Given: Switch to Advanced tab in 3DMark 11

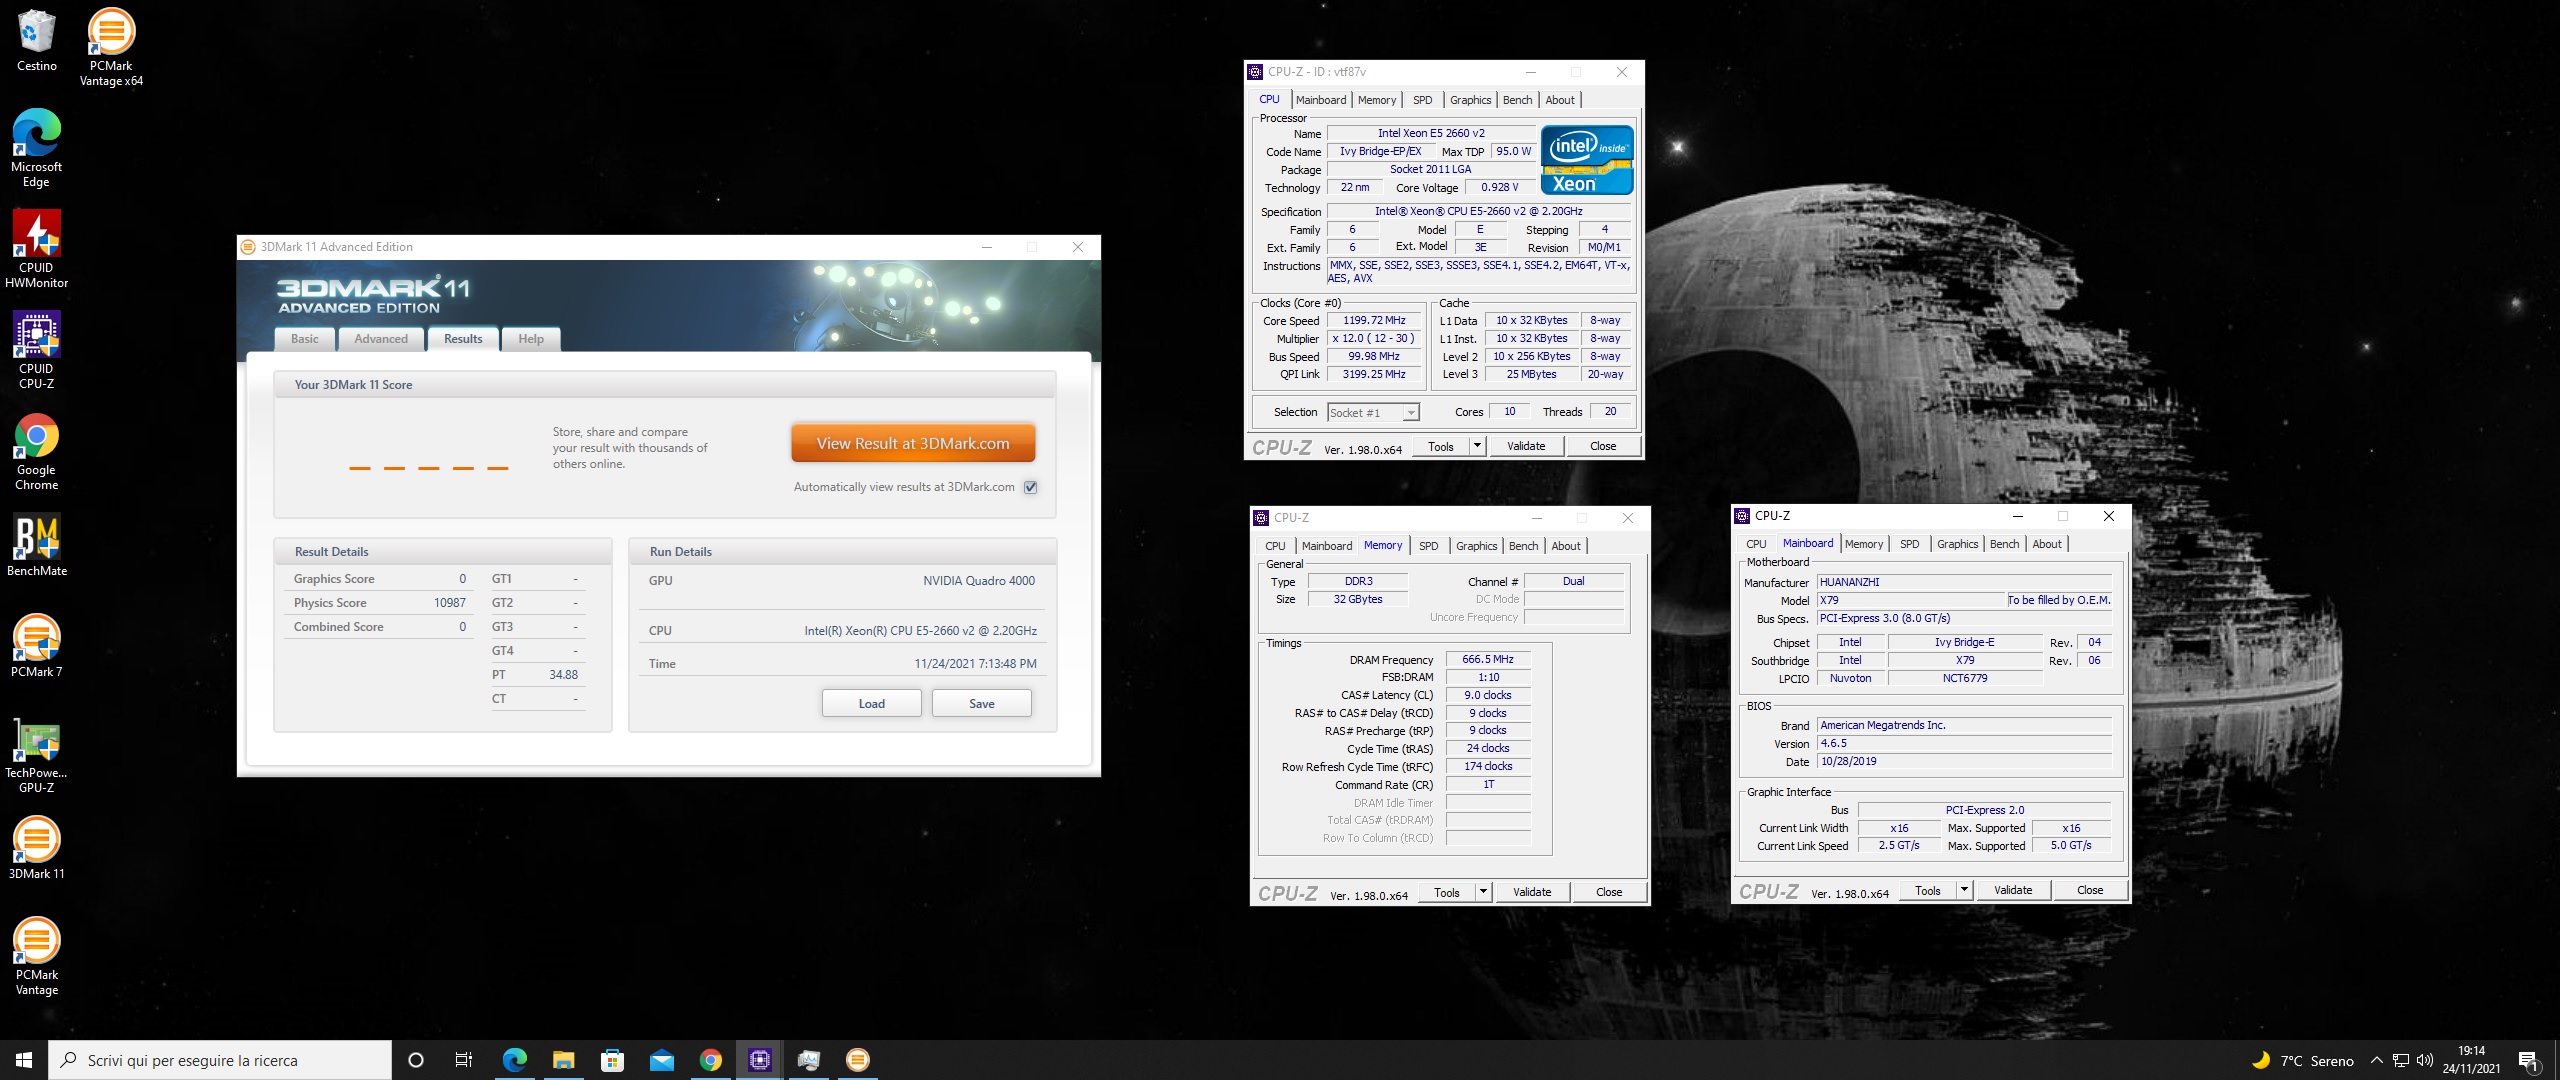Looking at the screenshot, I should click(x=381, y=339).
